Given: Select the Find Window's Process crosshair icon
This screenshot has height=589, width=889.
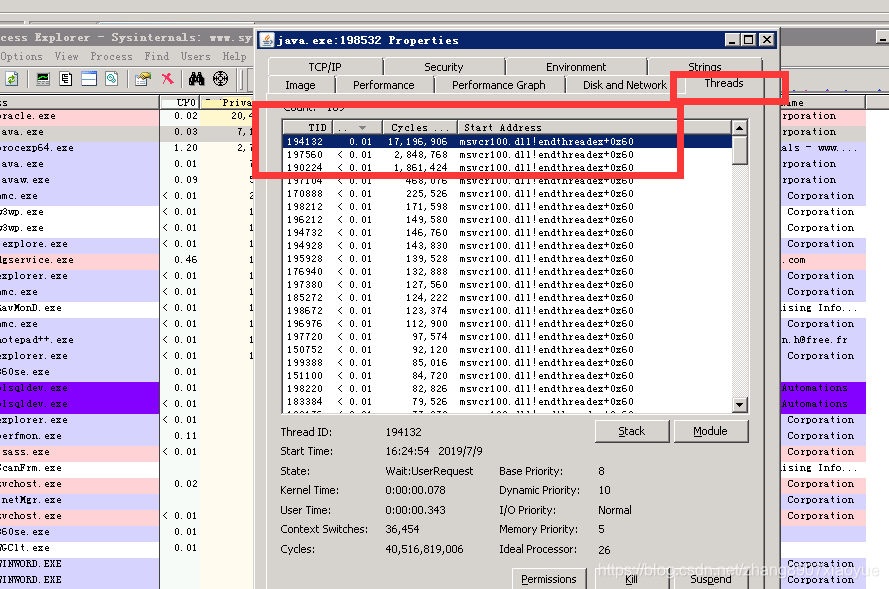Looking at the screenshot, I should click(x=221, y=79).
